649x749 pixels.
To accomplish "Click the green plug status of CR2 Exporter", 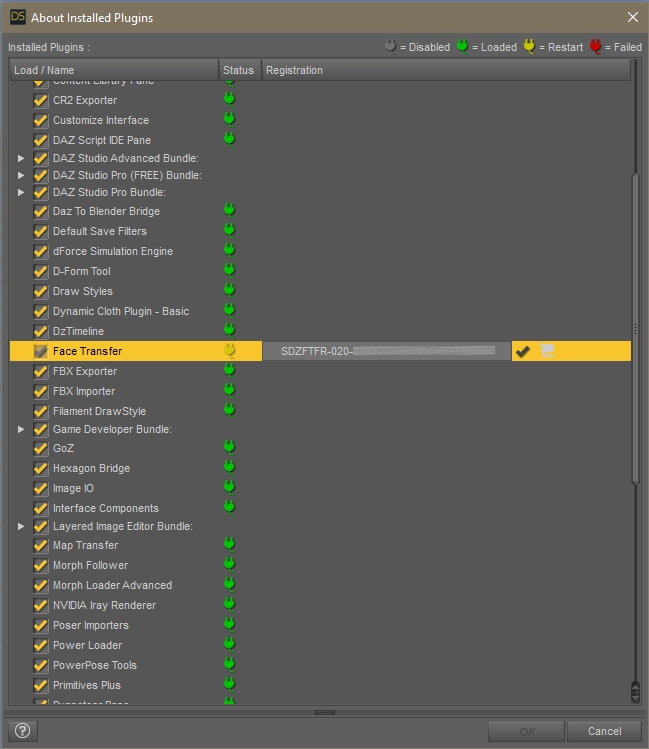I will point(230,99).
